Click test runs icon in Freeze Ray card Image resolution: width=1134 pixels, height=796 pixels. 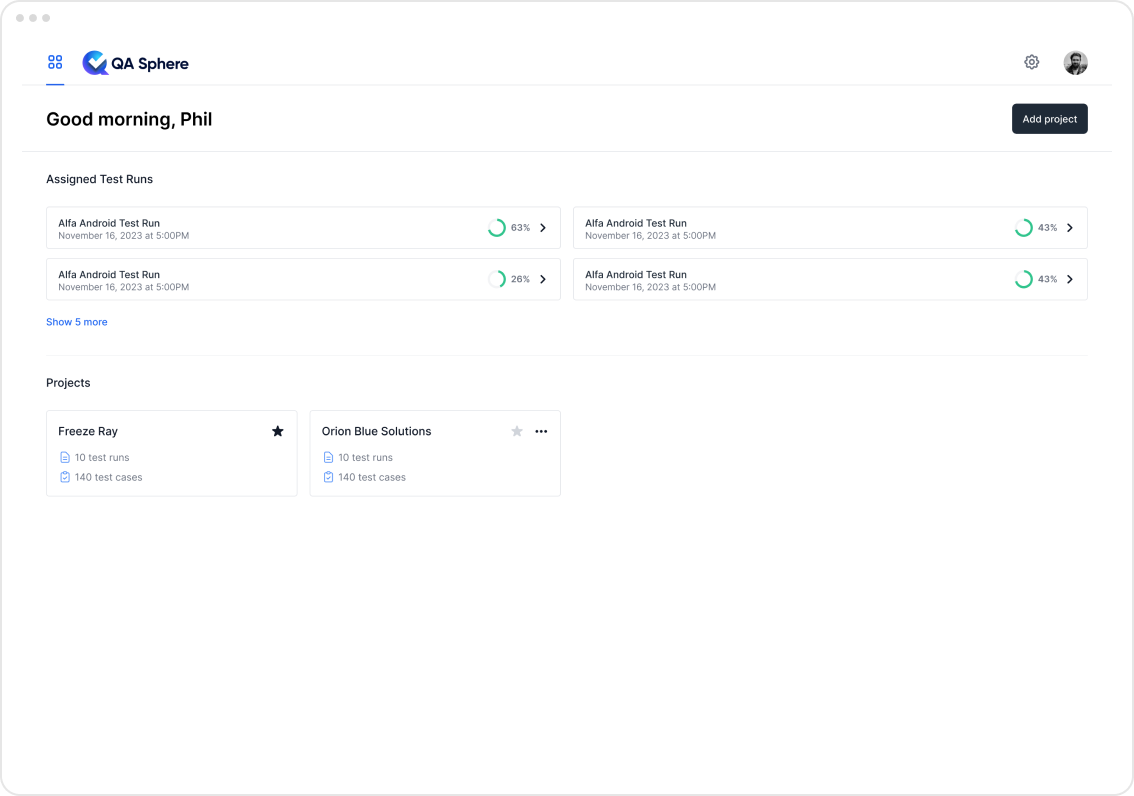(x=65, y=457)
